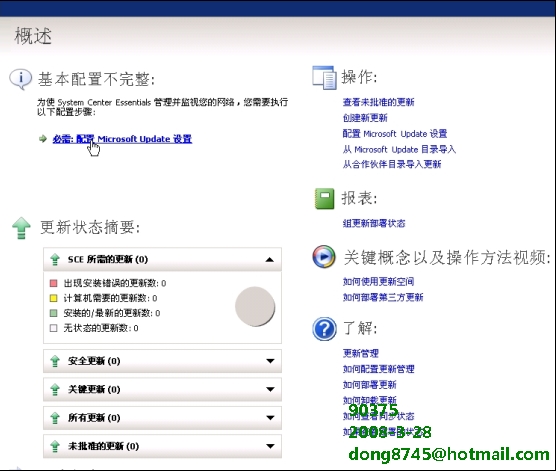Screen dimensions: 556x471
Task: Open 查看未批准的更新 link
Action: (378, 102)
